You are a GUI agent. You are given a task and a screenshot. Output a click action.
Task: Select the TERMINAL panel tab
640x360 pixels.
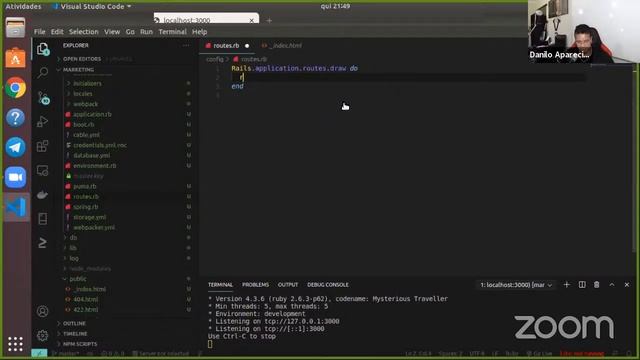coord(220,284)
